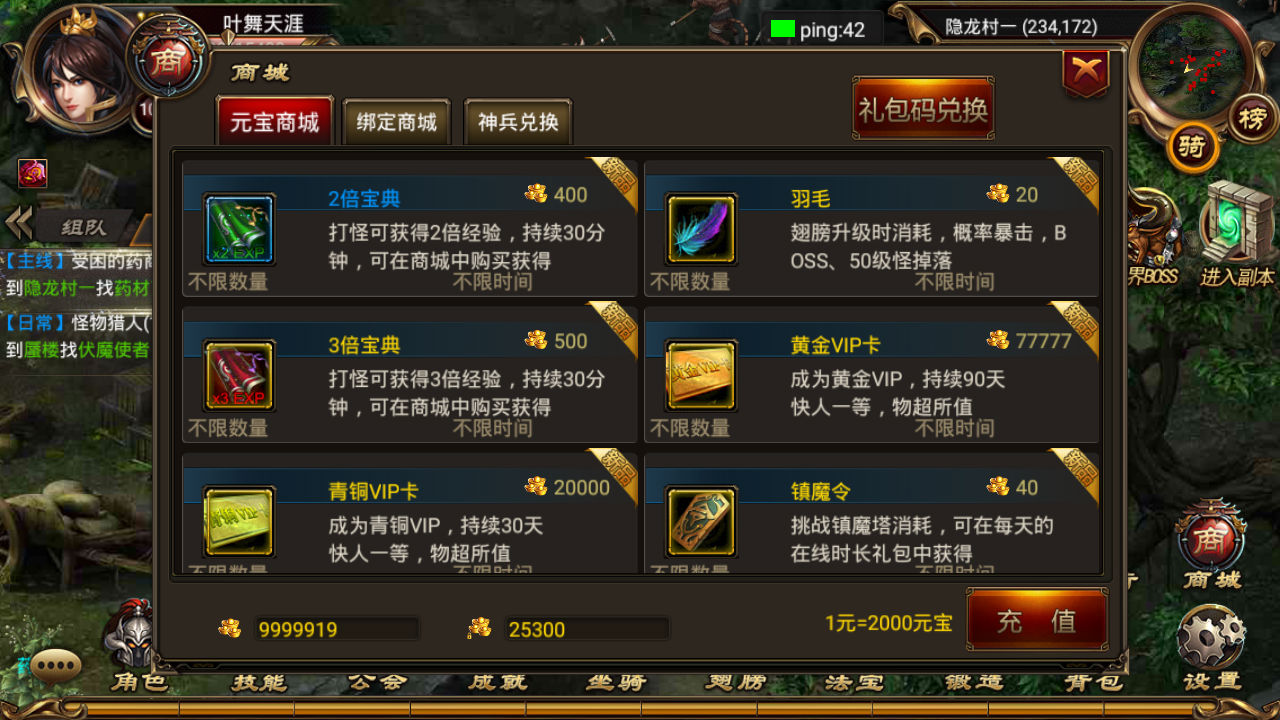This screenshot has height=720, width=1280.
Task: Select the 镇魔令 token icon
Action: pos(701,522)
